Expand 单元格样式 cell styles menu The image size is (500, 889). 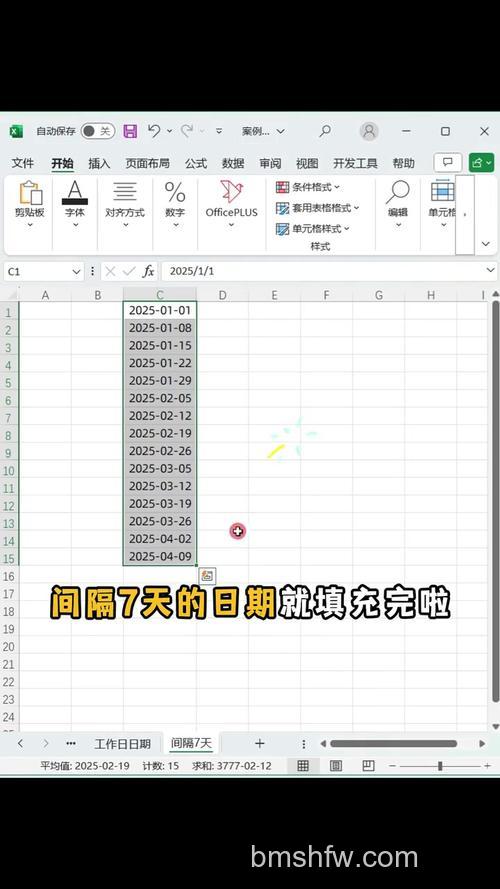pyautogui.click(x=313, y=229)
